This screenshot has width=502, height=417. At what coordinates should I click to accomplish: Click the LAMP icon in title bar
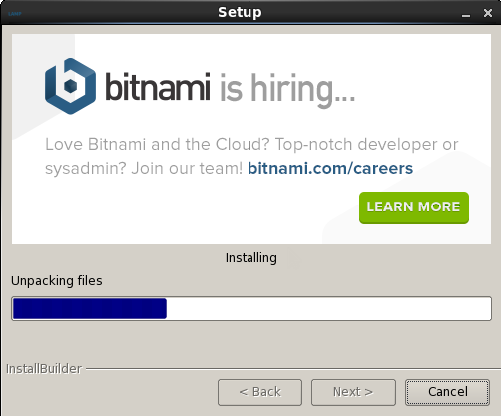pos(15,14)
